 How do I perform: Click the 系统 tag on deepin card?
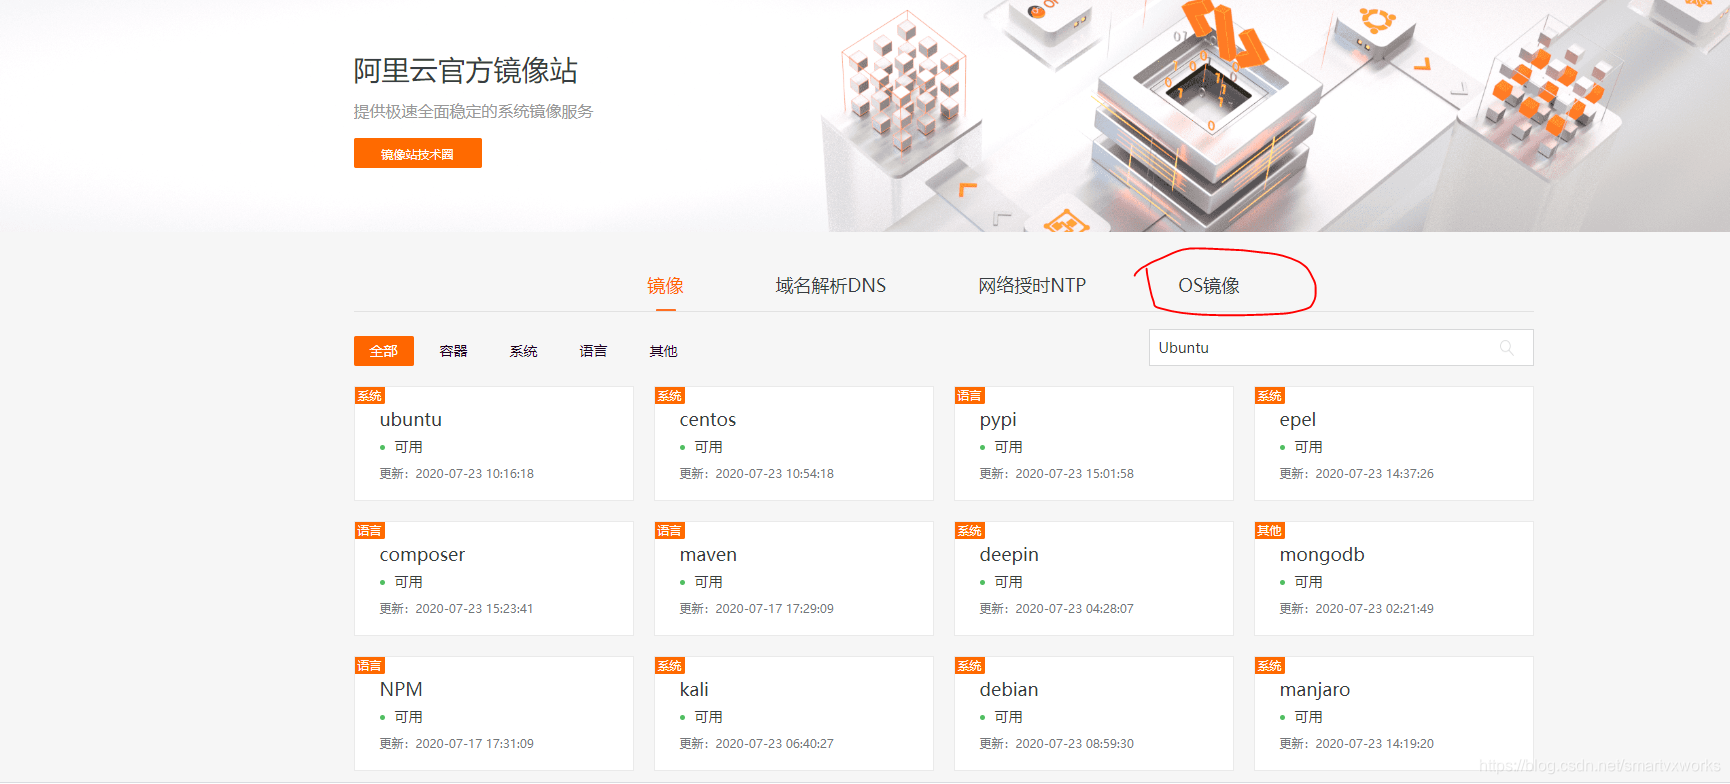pyautogui.click(x=970, y=531)
